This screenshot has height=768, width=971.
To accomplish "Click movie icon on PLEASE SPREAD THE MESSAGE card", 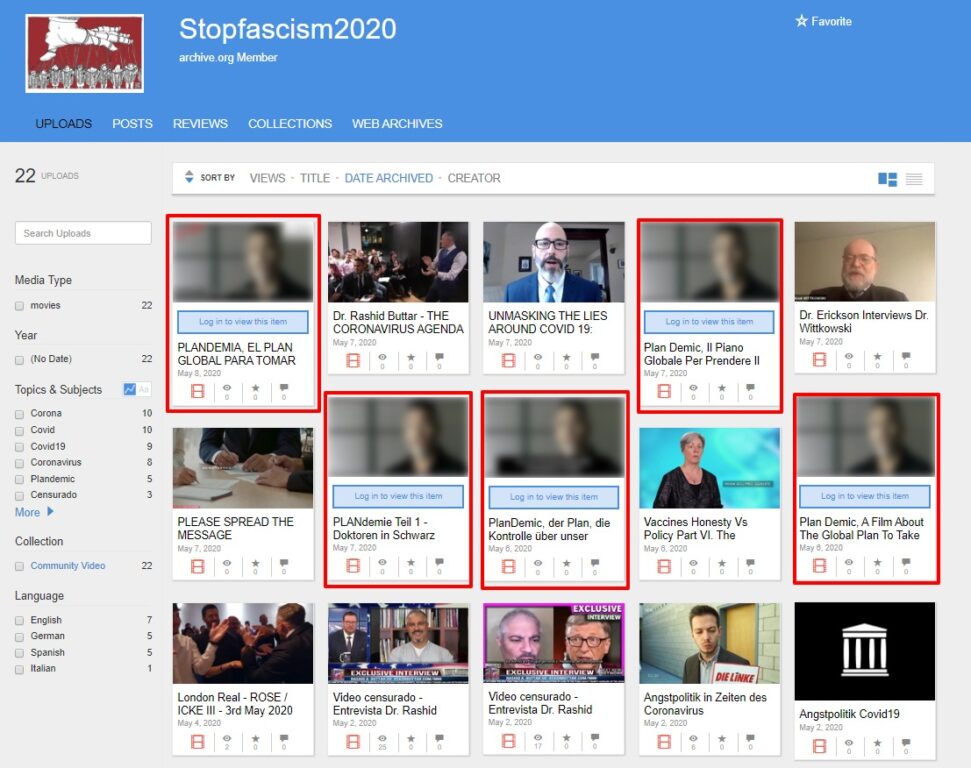I will click(198, 566).
